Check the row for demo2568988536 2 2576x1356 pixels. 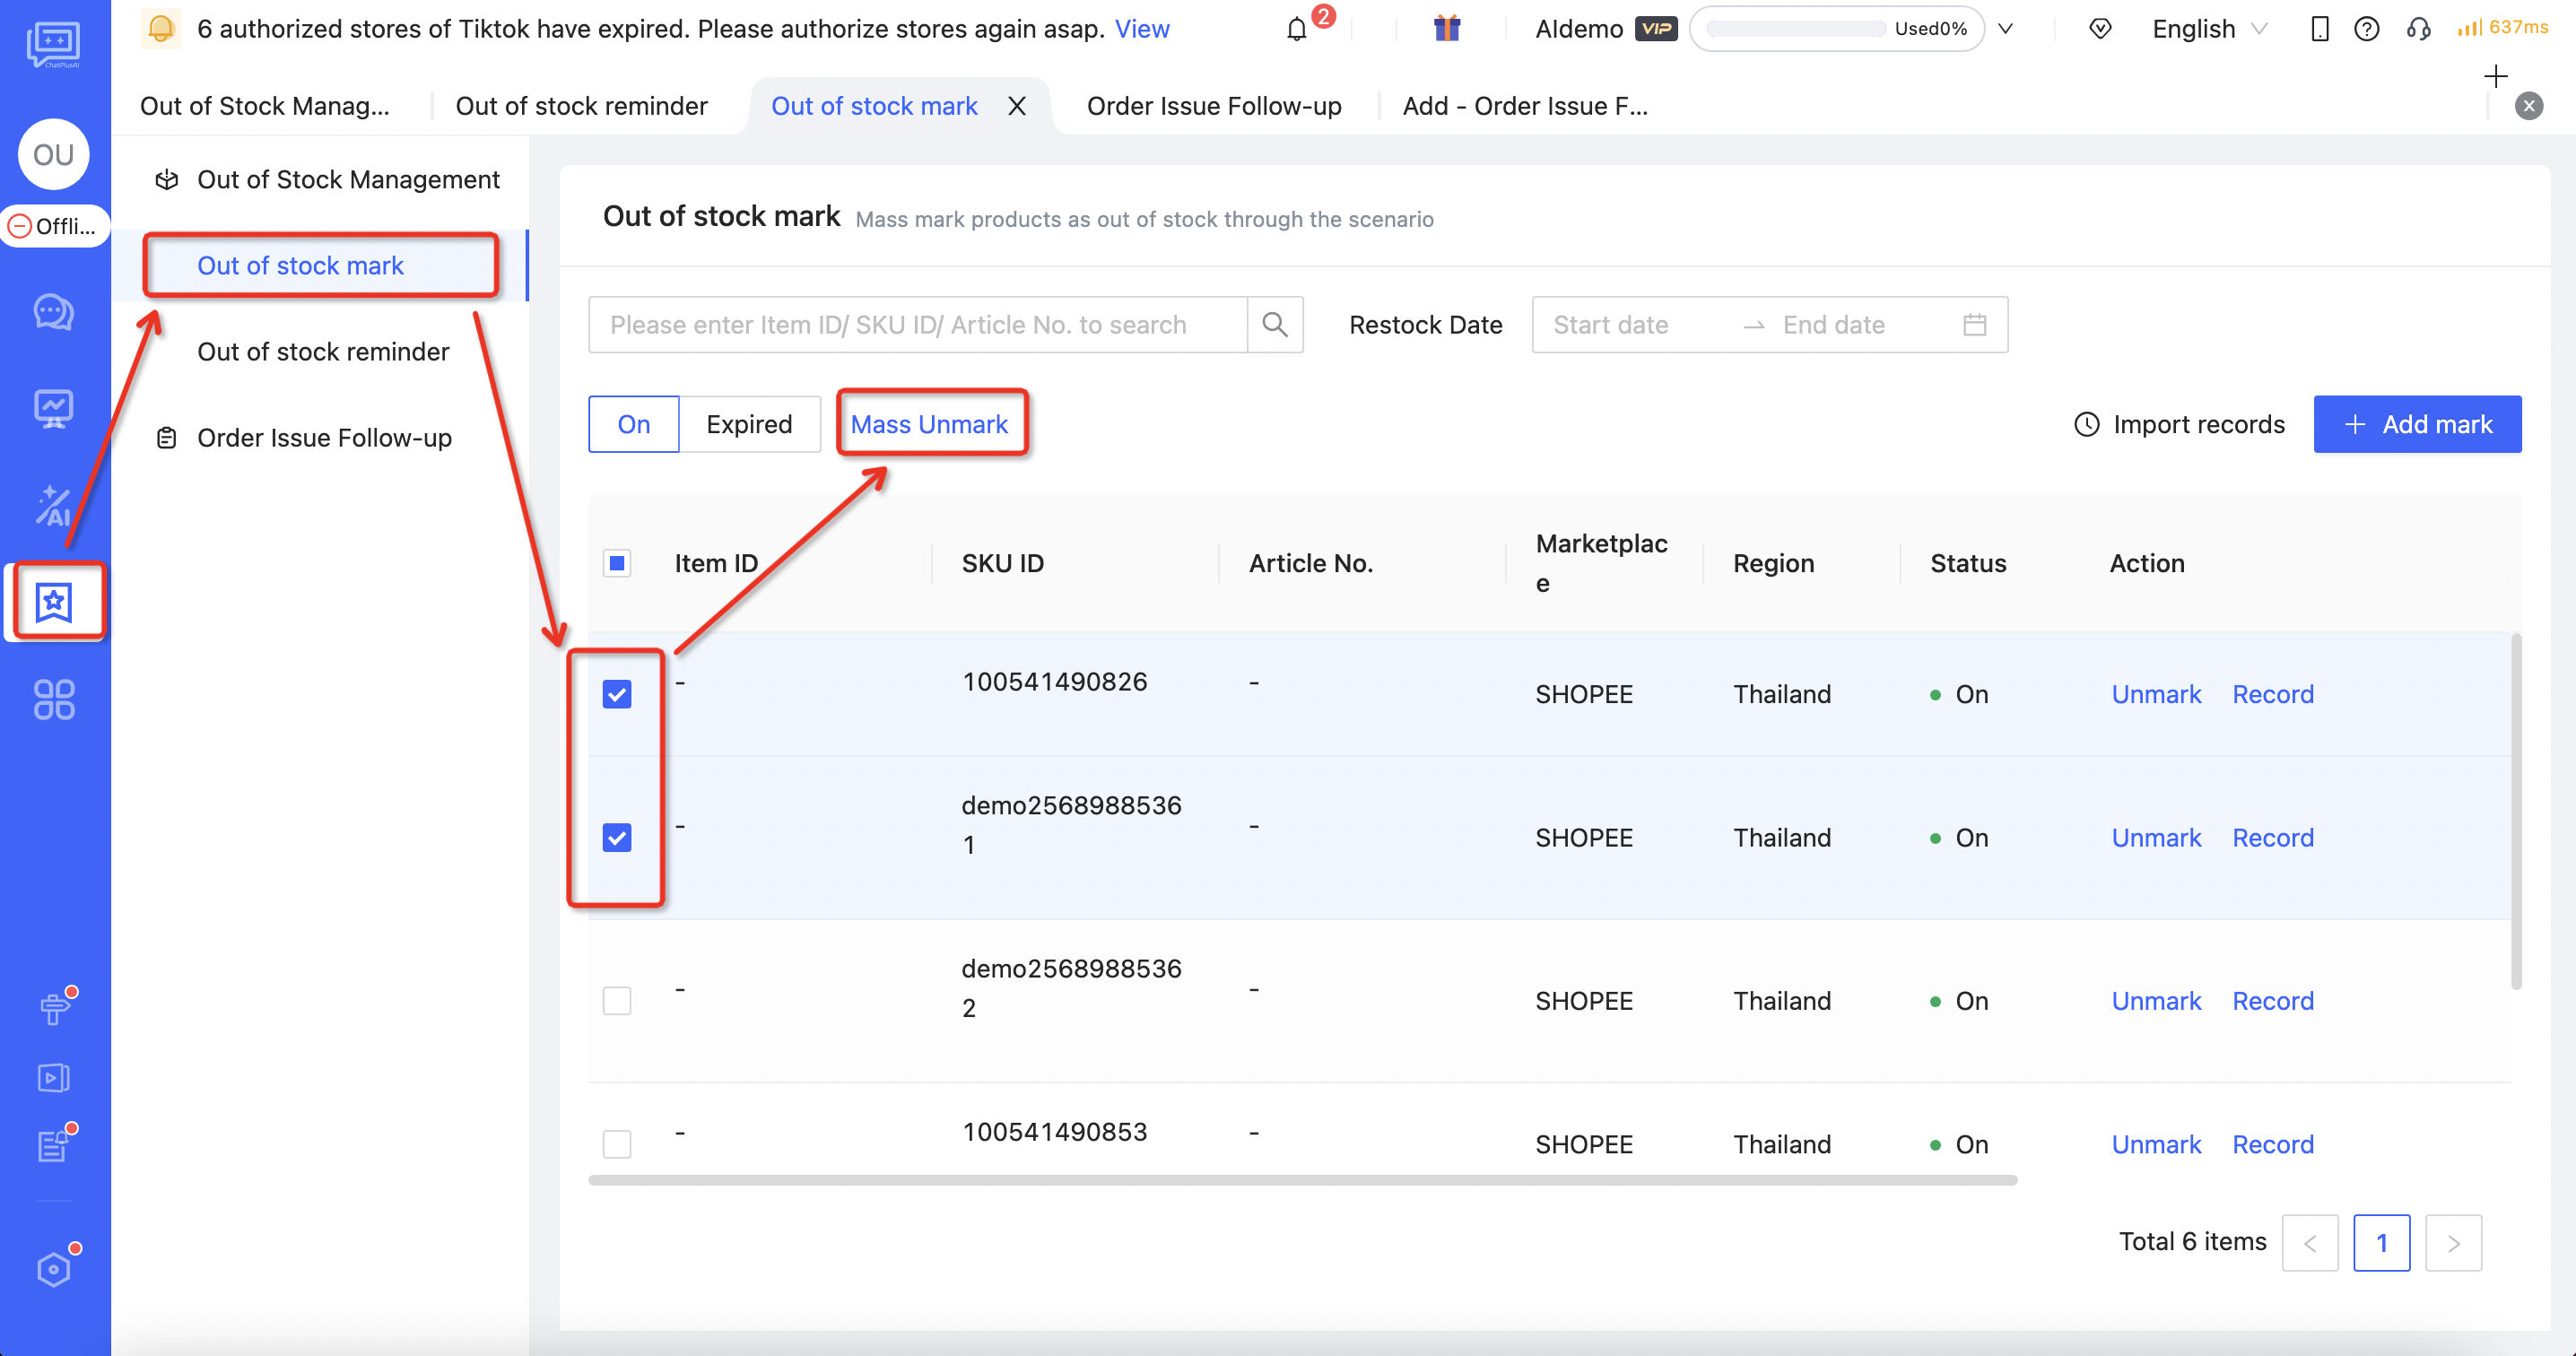pos(617,1001)
